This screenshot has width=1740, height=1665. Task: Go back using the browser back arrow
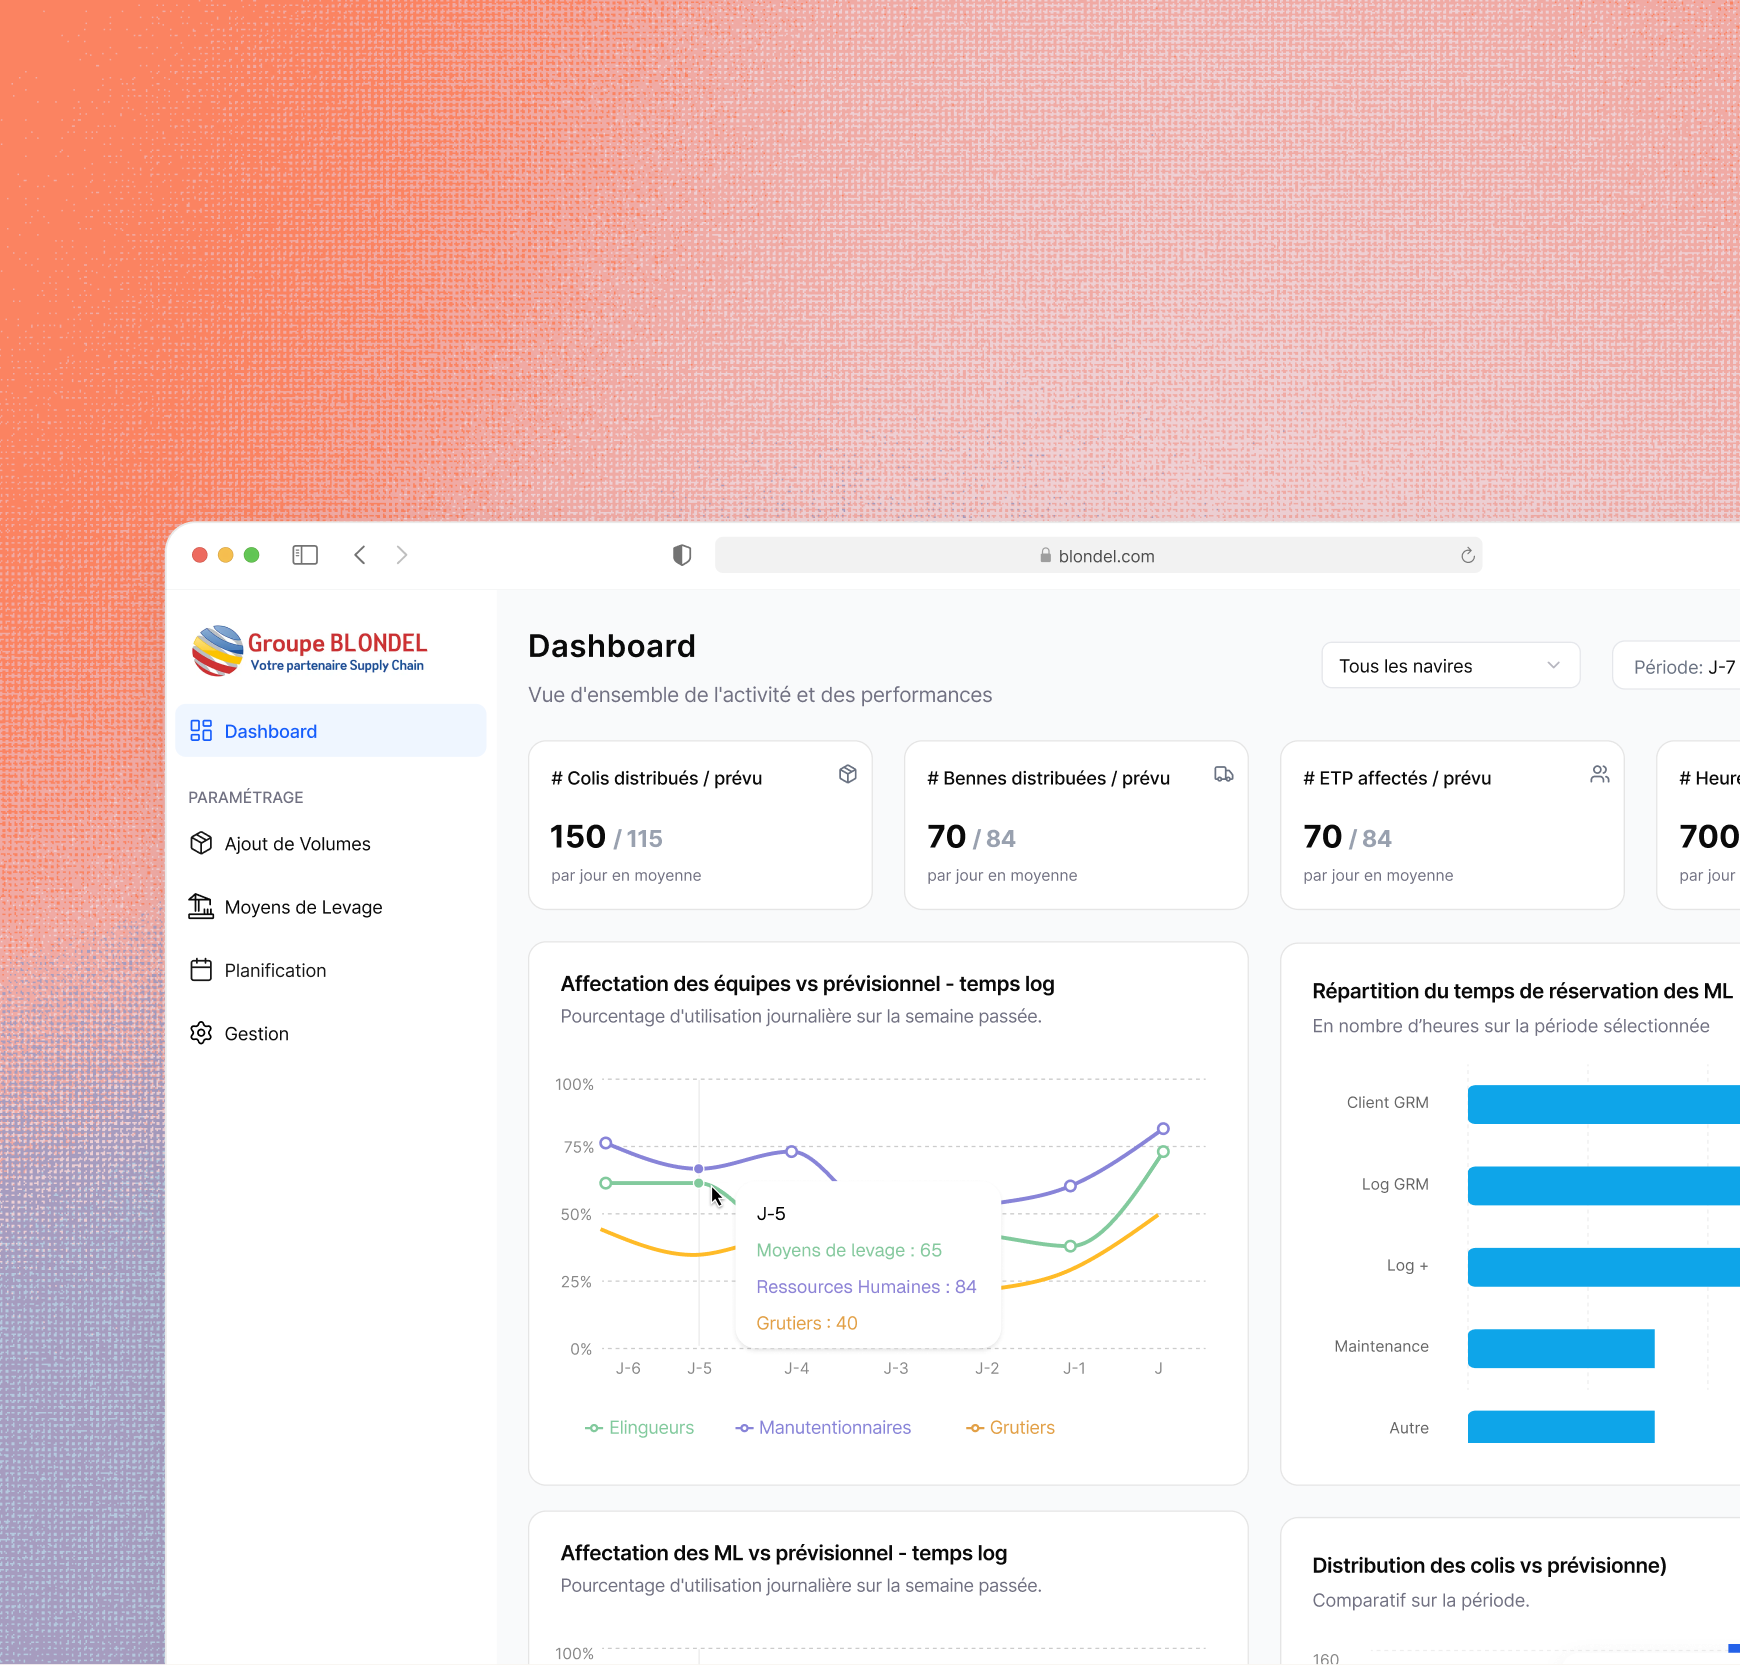click(x=360, y=555)
